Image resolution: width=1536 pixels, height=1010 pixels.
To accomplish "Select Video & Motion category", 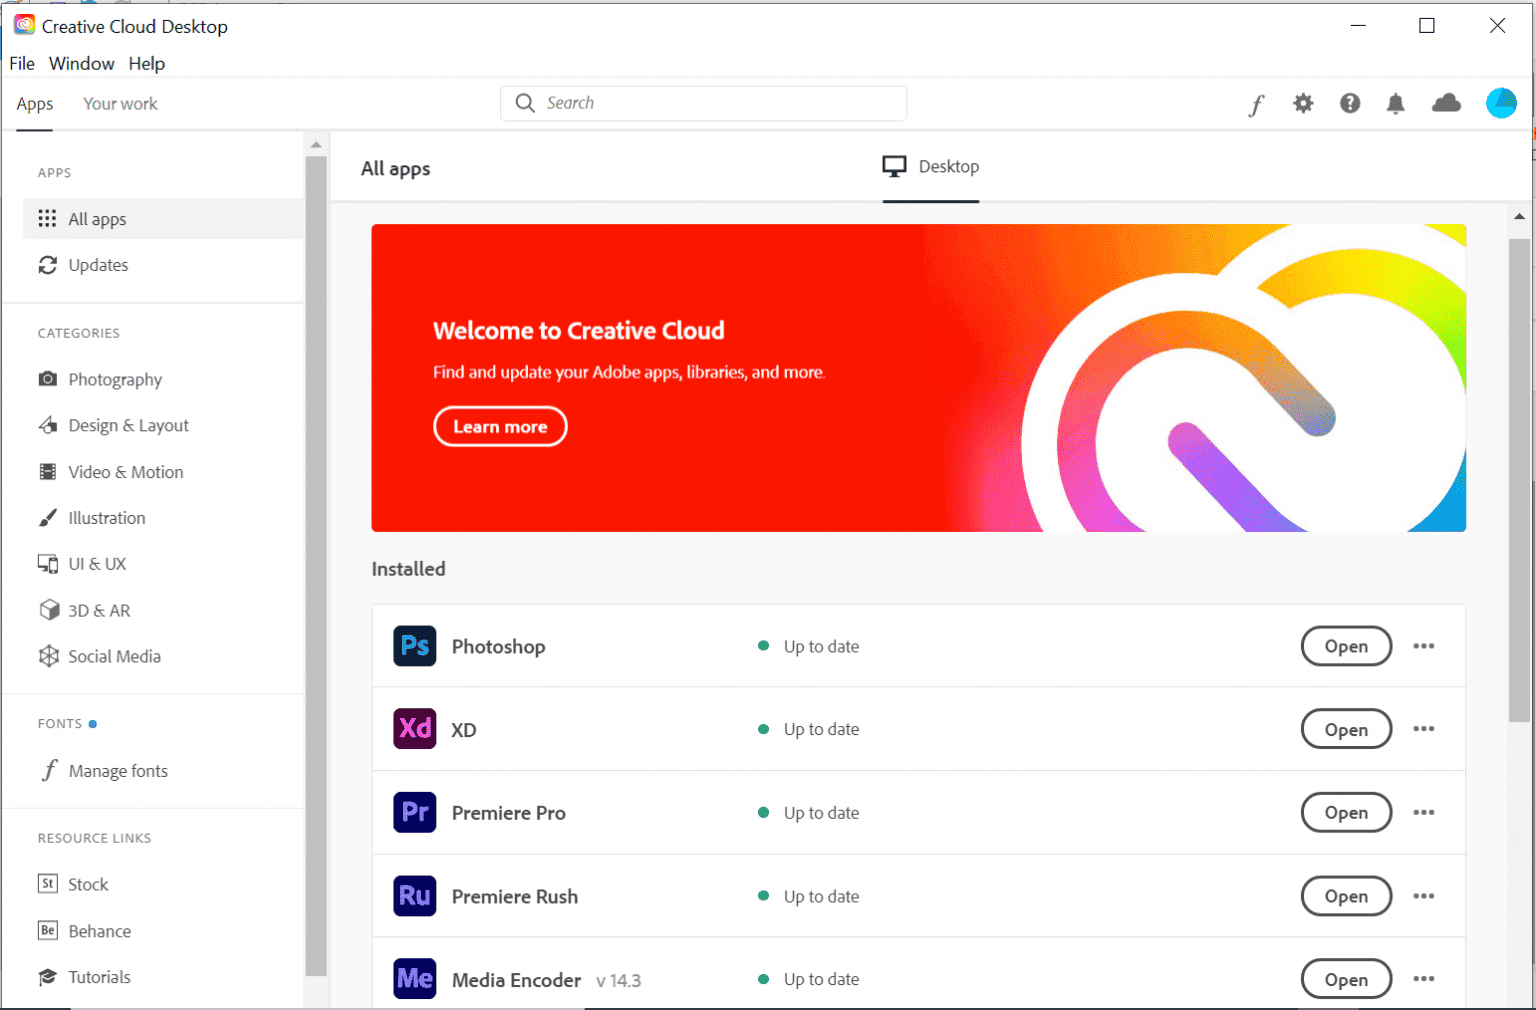I will (x=125, y=472).
